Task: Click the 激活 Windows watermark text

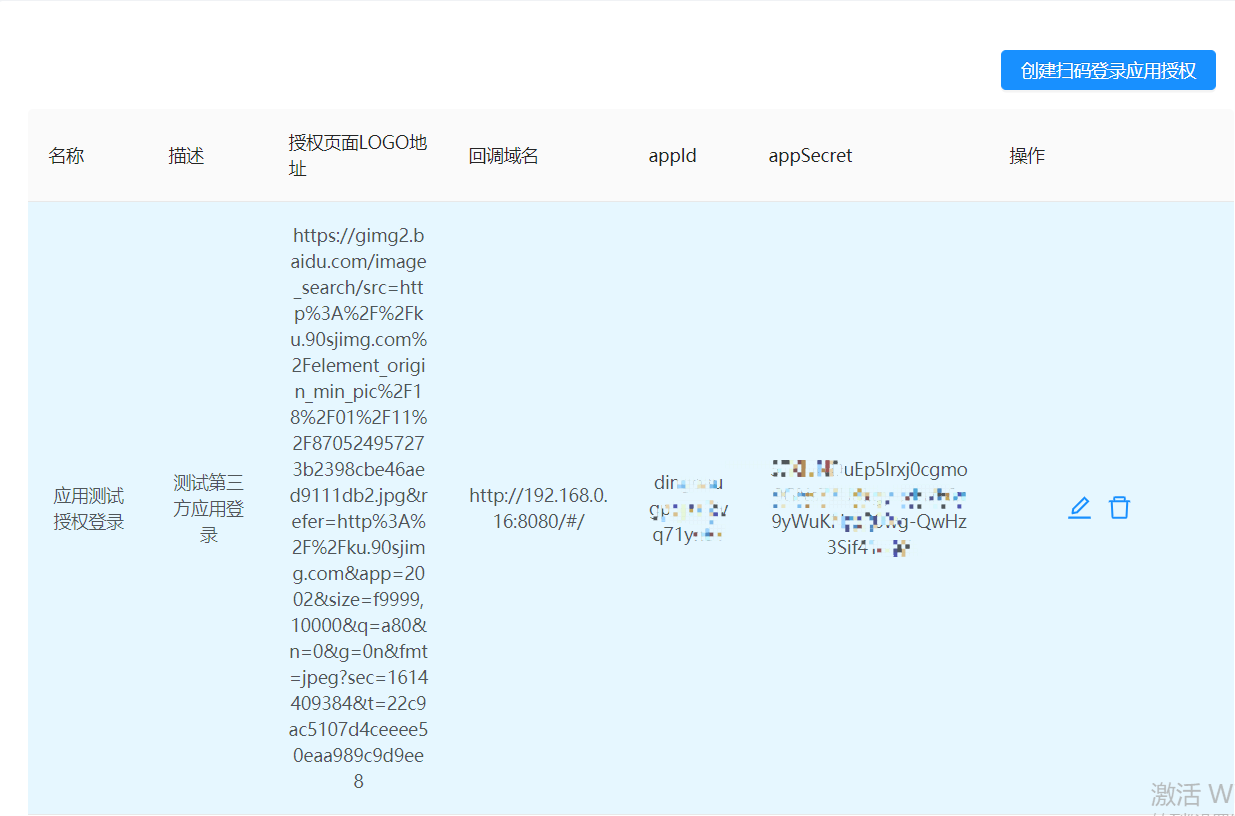Action: [x=1188, y=795]
